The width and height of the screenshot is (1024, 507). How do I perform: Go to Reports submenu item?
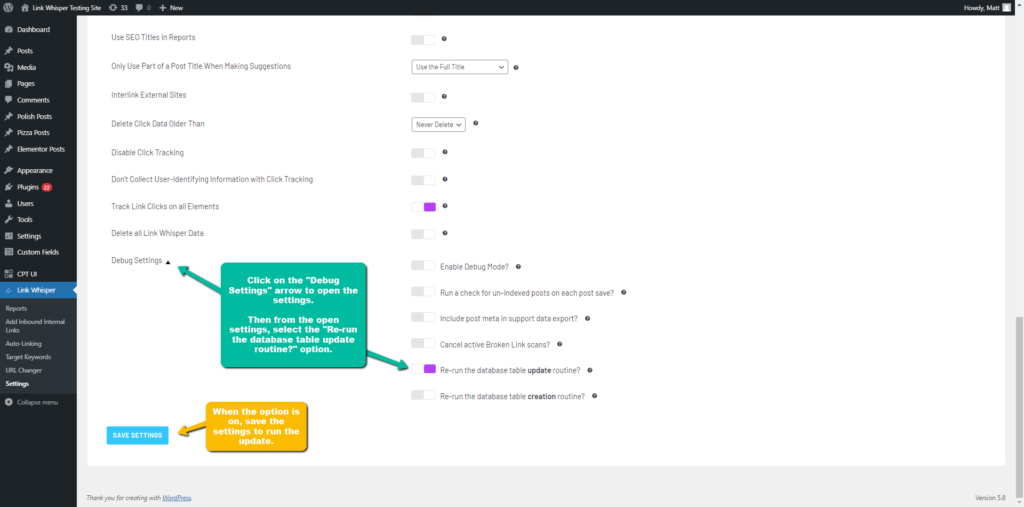[16, 308]
